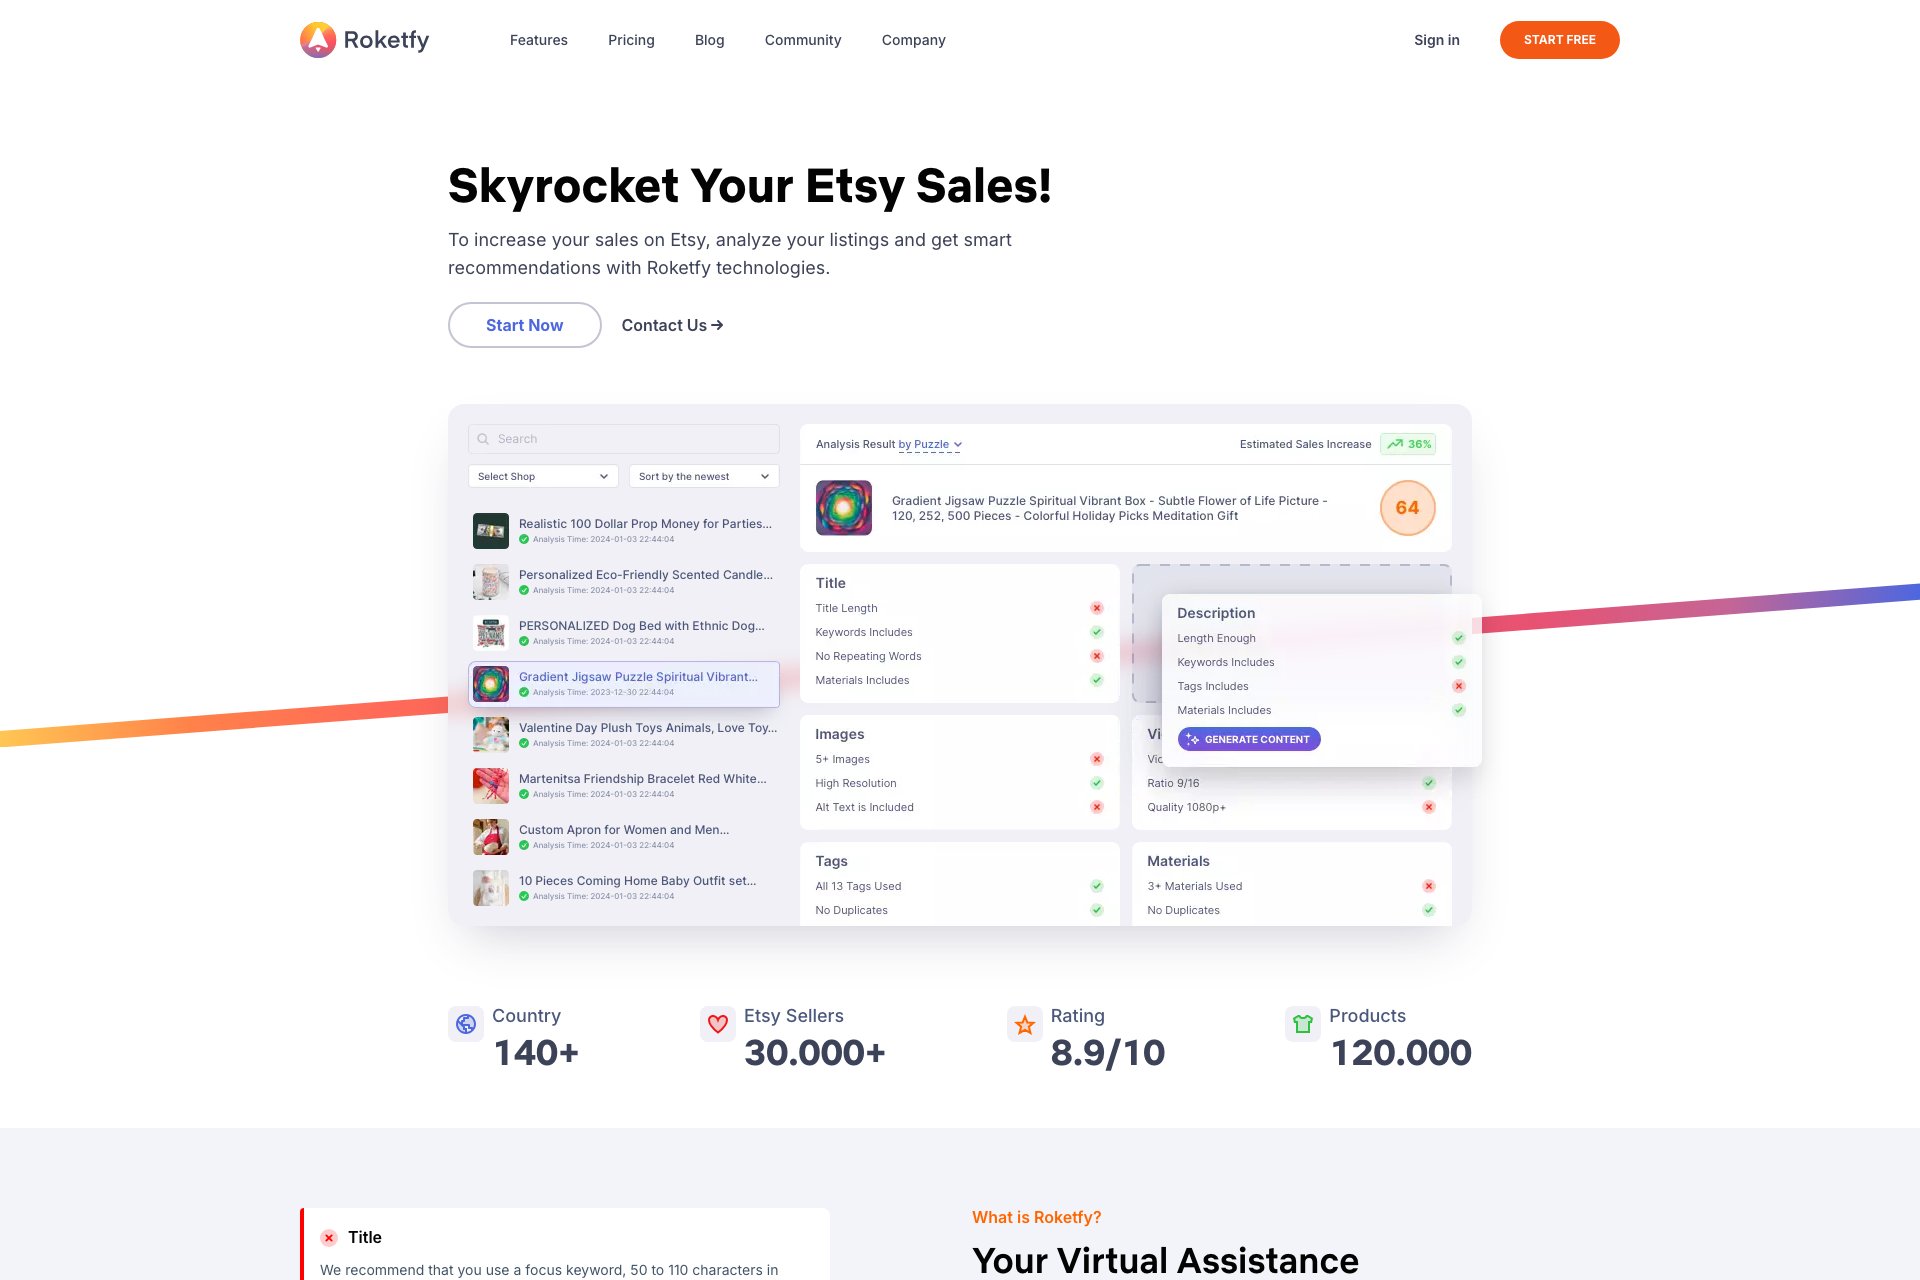This screenshot has width=1920, height=1280.
Task: Click the Roketfy rocket logo icon
Action: coord(318,40)
